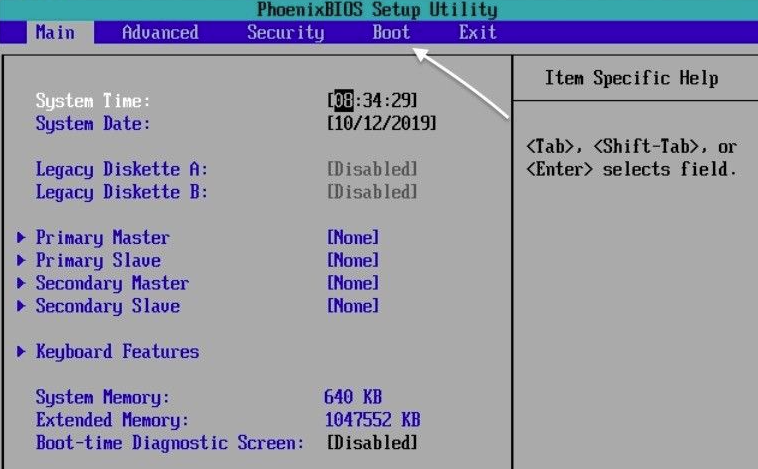Viewport: 758px width, 469px height.
Task: Click the System Date value field
Action: [381, 124]
